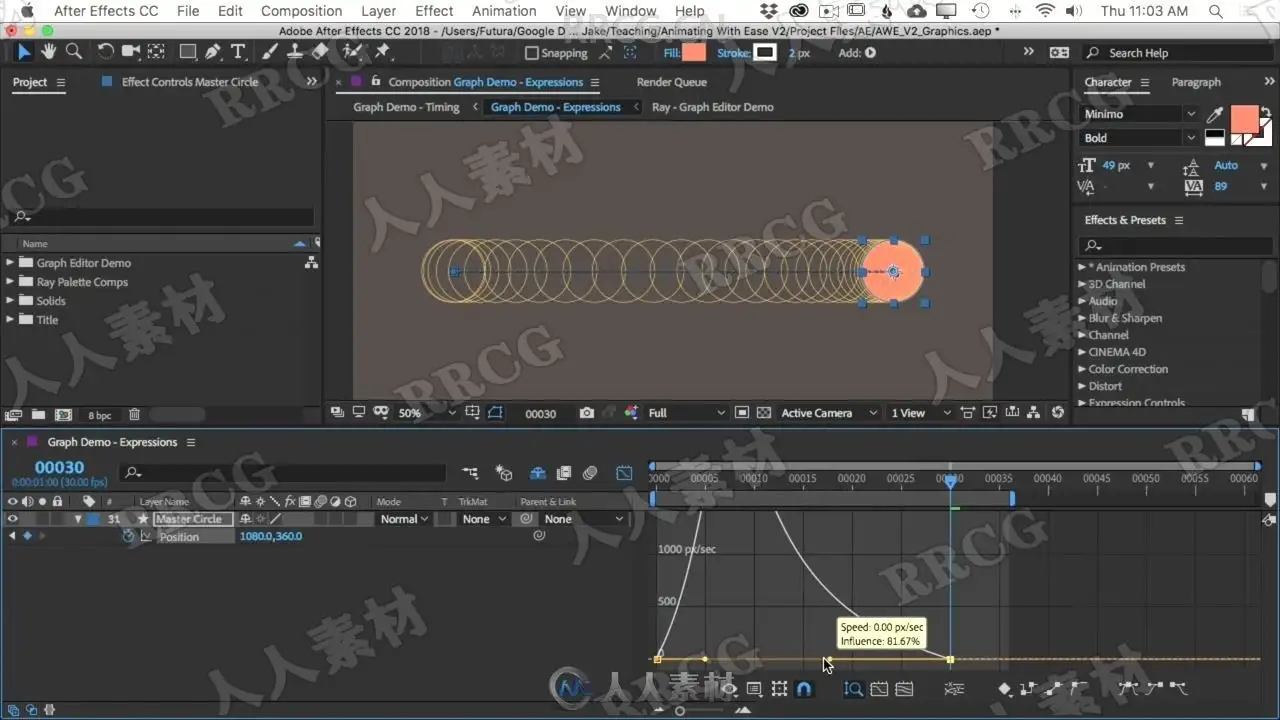Click the Graph Editor toggle icon
Image resolution: width=1280 pixels, height=720 pixels.
pyautogui.click(x=624, y=473)
